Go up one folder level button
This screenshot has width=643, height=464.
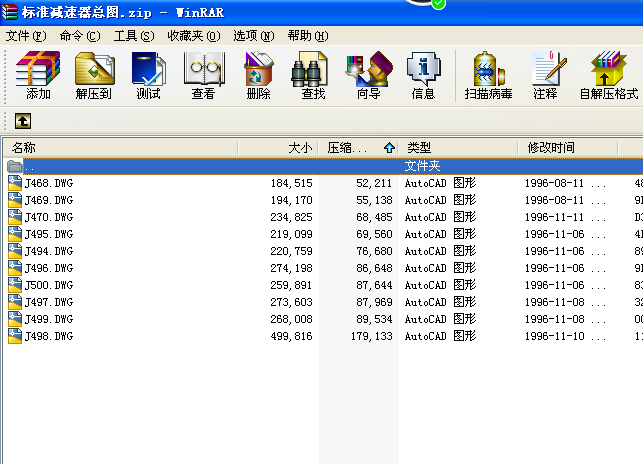pyautogui.click(x=23, y=121)
